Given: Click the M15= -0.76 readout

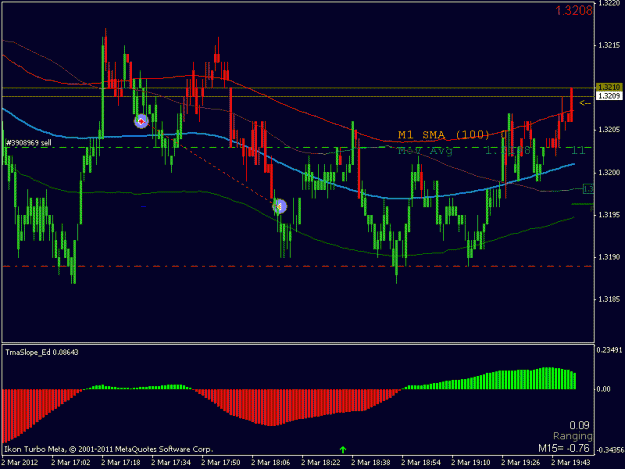Looking at the screenshot, I should [x=564, y=448].
